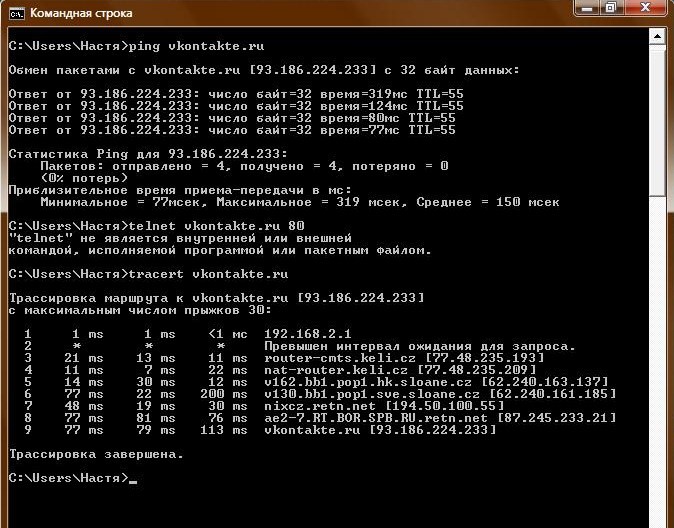Click hop 3 router-cmts.keli.cz entry
The width and height of the screenshot is (674, 528).
[404, 358]
